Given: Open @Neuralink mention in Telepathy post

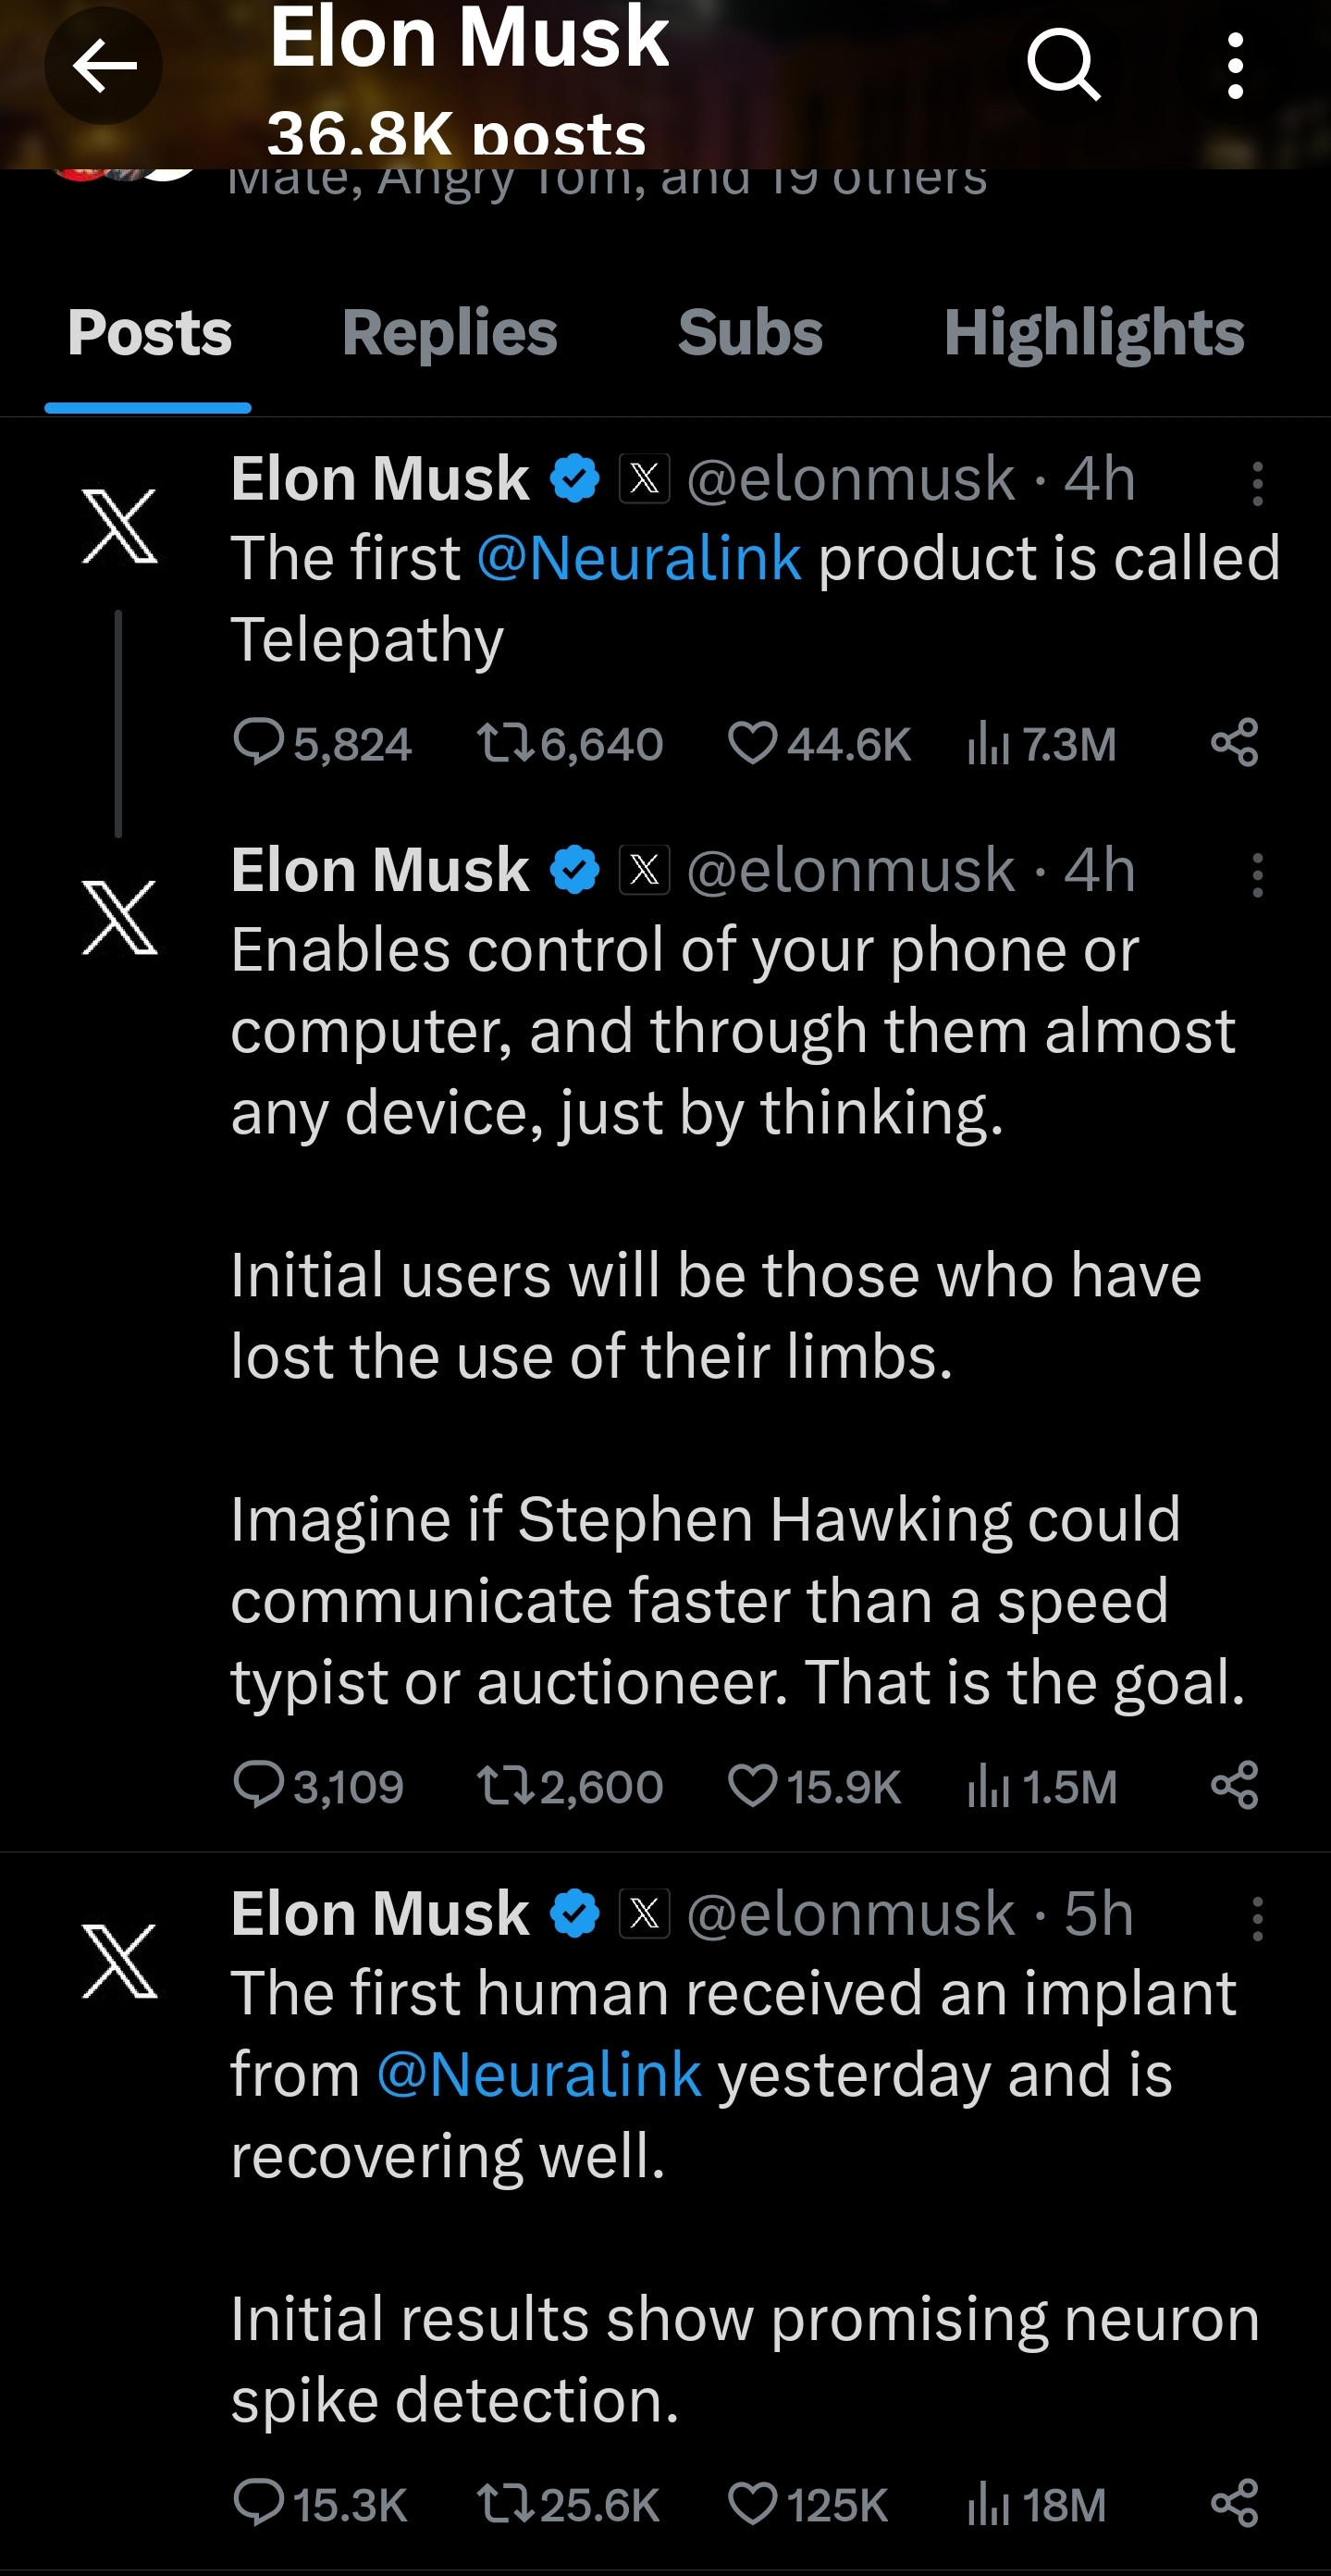Looking at the screenshot, I should coord(639,558).
